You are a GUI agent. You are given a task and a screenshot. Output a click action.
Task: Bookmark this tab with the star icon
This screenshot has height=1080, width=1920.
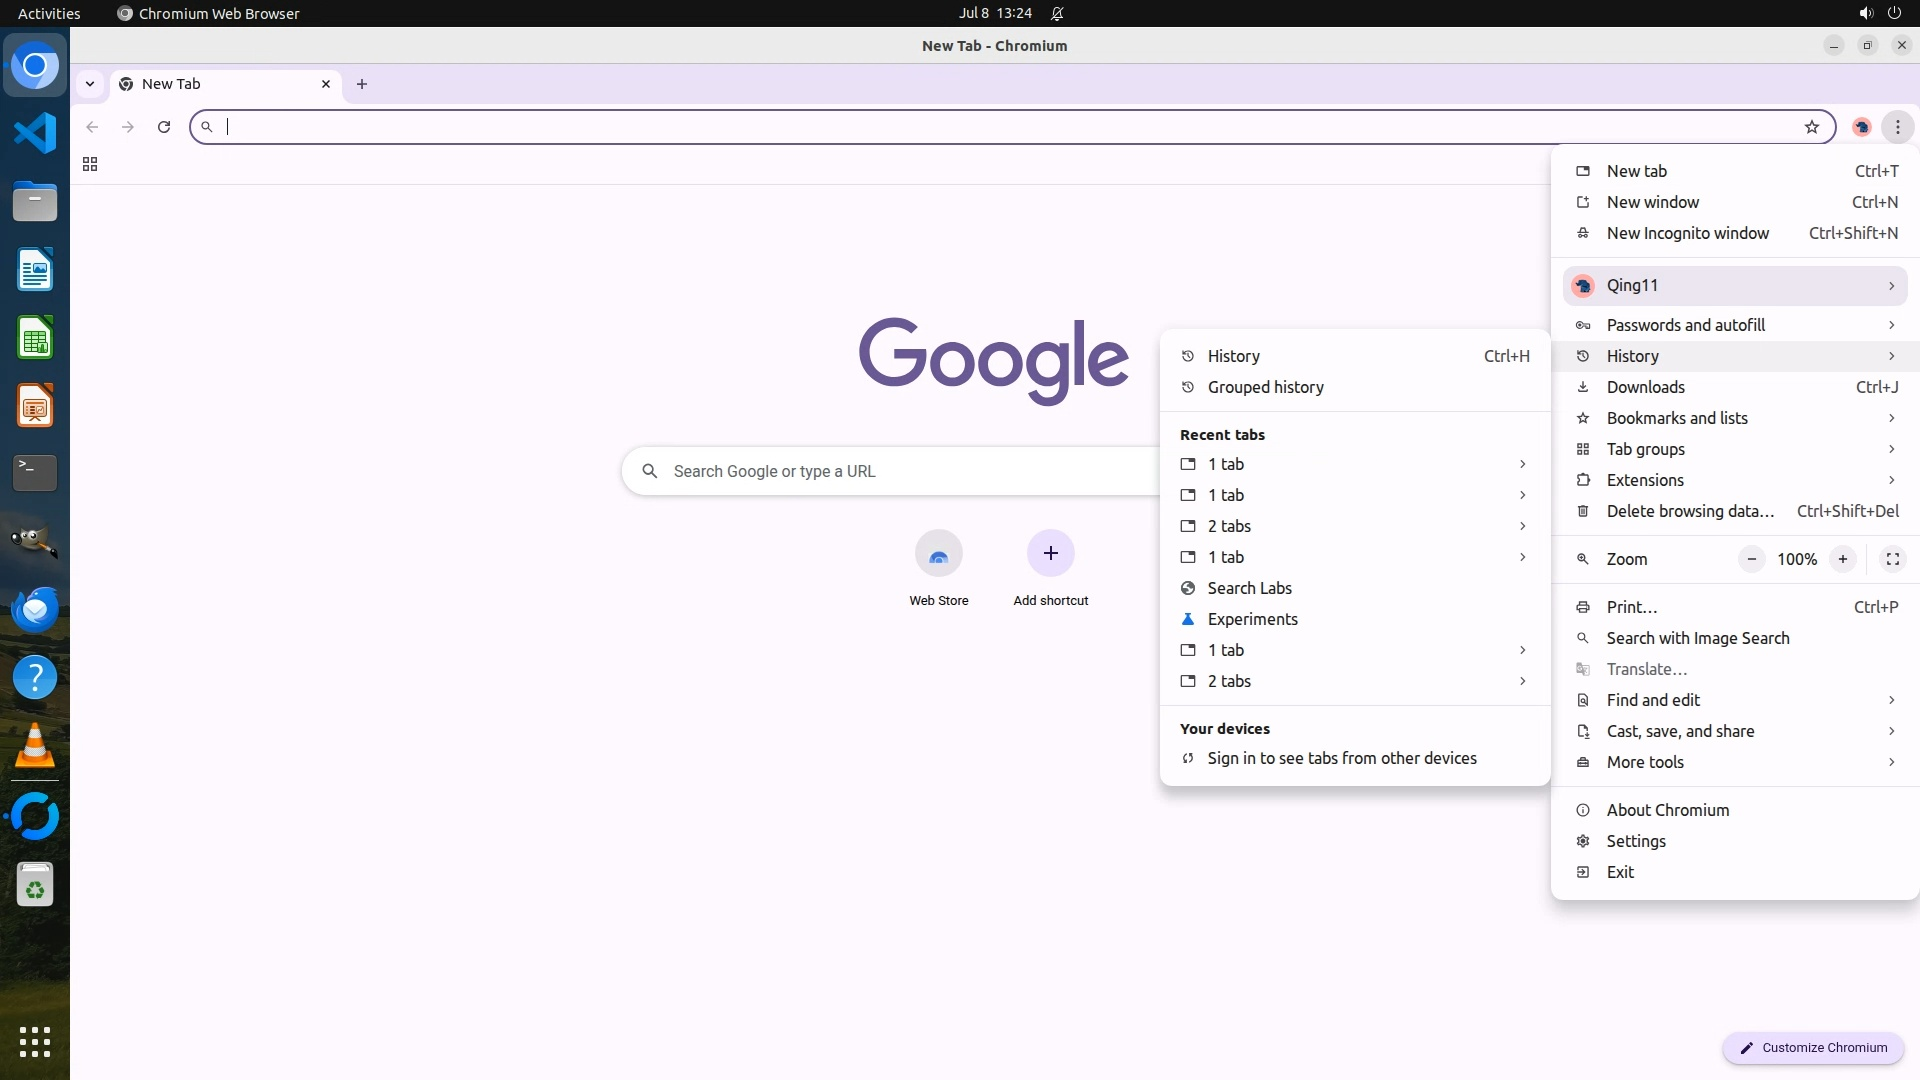(1811, 127)
